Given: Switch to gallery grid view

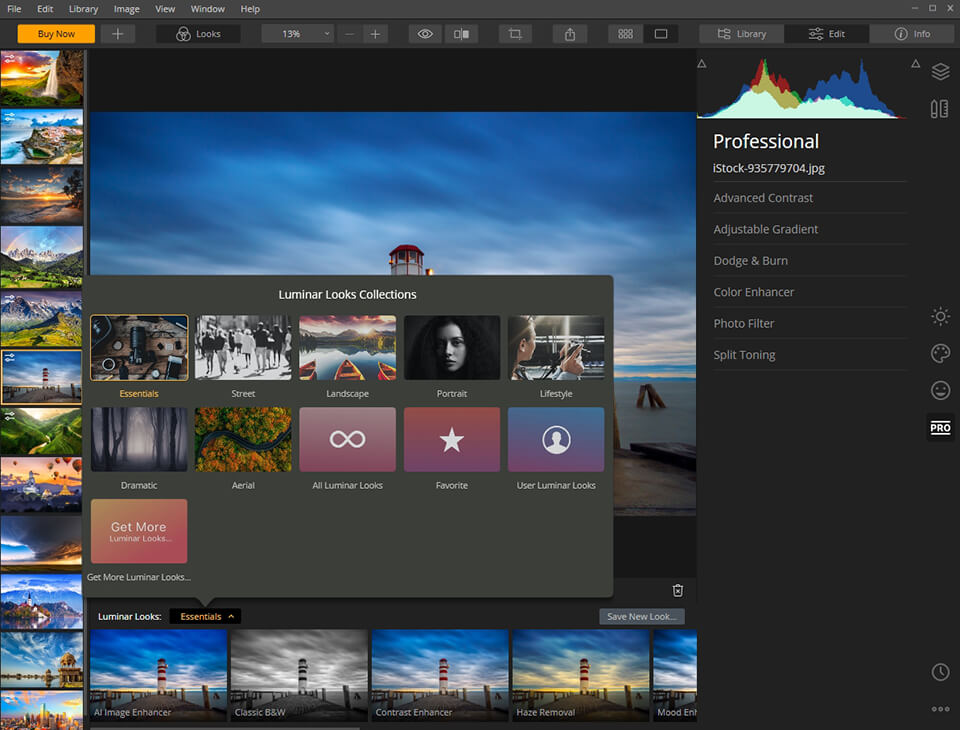Looking at the screenshot, I should click(625, 34).
